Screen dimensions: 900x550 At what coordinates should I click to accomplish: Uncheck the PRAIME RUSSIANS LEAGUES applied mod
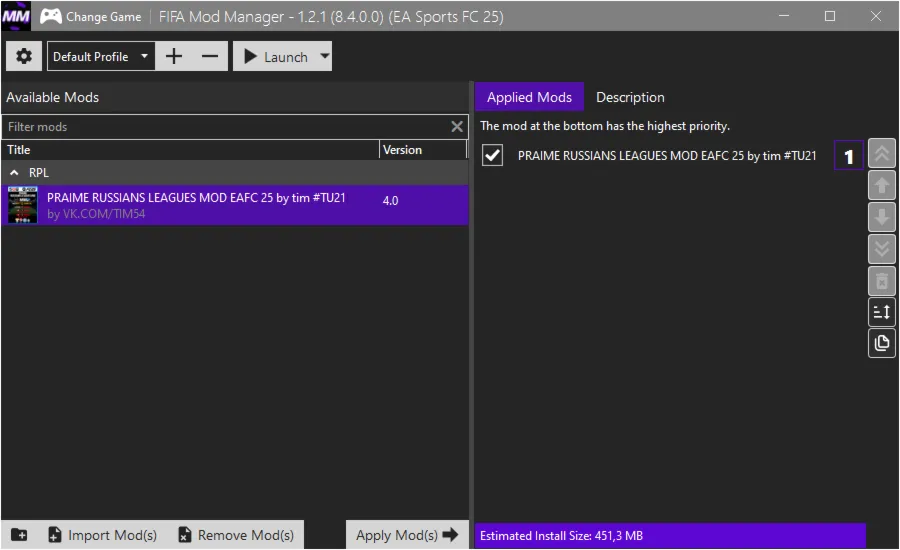492,155
